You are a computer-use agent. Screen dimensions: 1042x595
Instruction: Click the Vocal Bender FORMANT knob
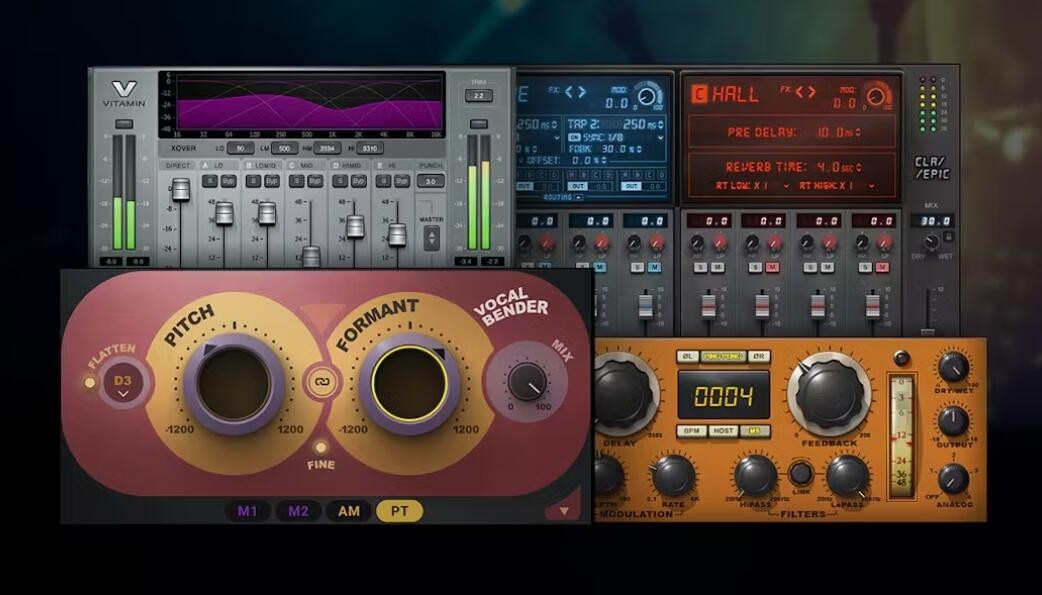409,384
